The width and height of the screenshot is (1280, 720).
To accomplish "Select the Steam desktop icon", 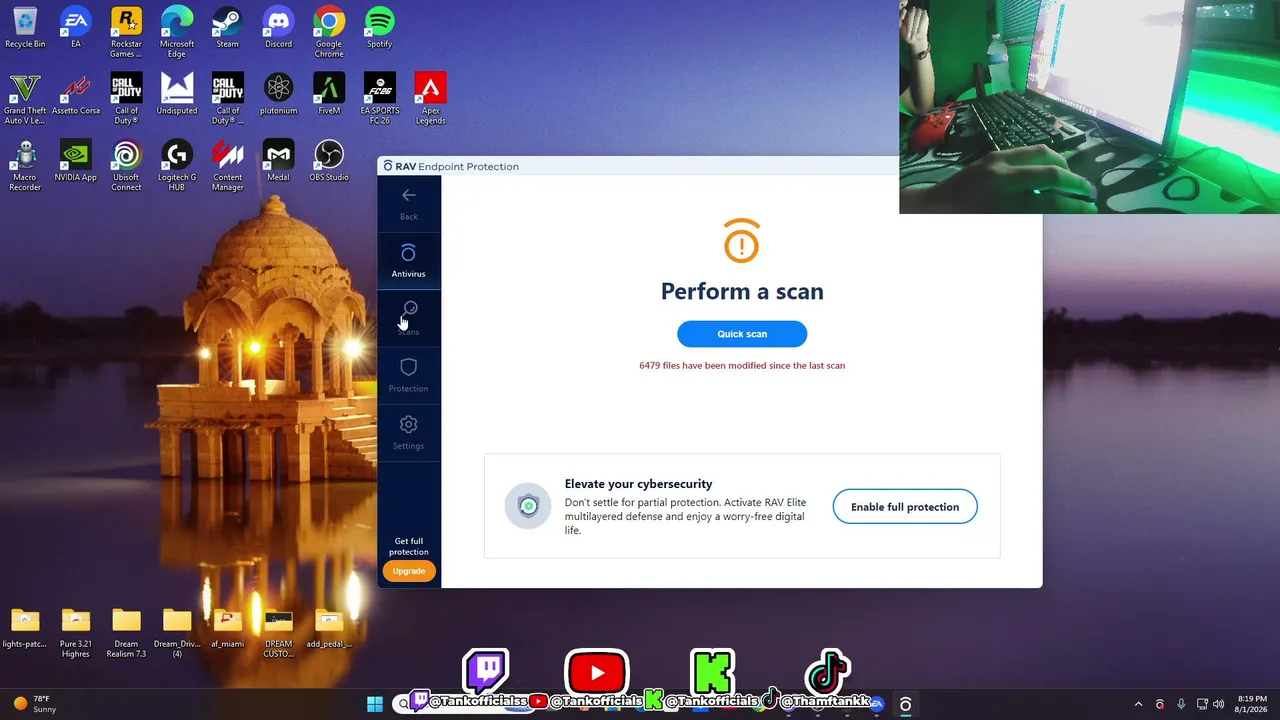I will [228, 28].
